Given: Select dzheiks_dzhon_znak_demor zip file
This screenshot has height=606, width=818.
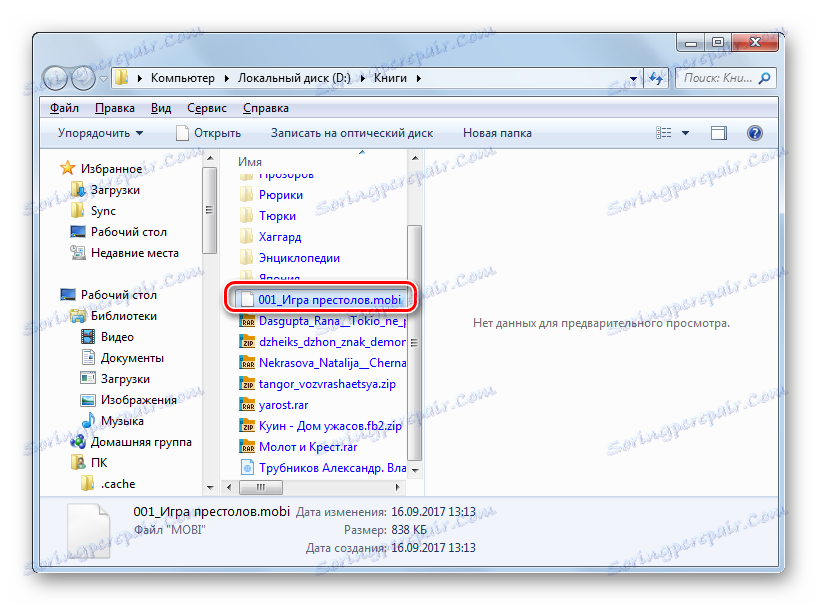Looking at the screenshot, I should [322, 342].
